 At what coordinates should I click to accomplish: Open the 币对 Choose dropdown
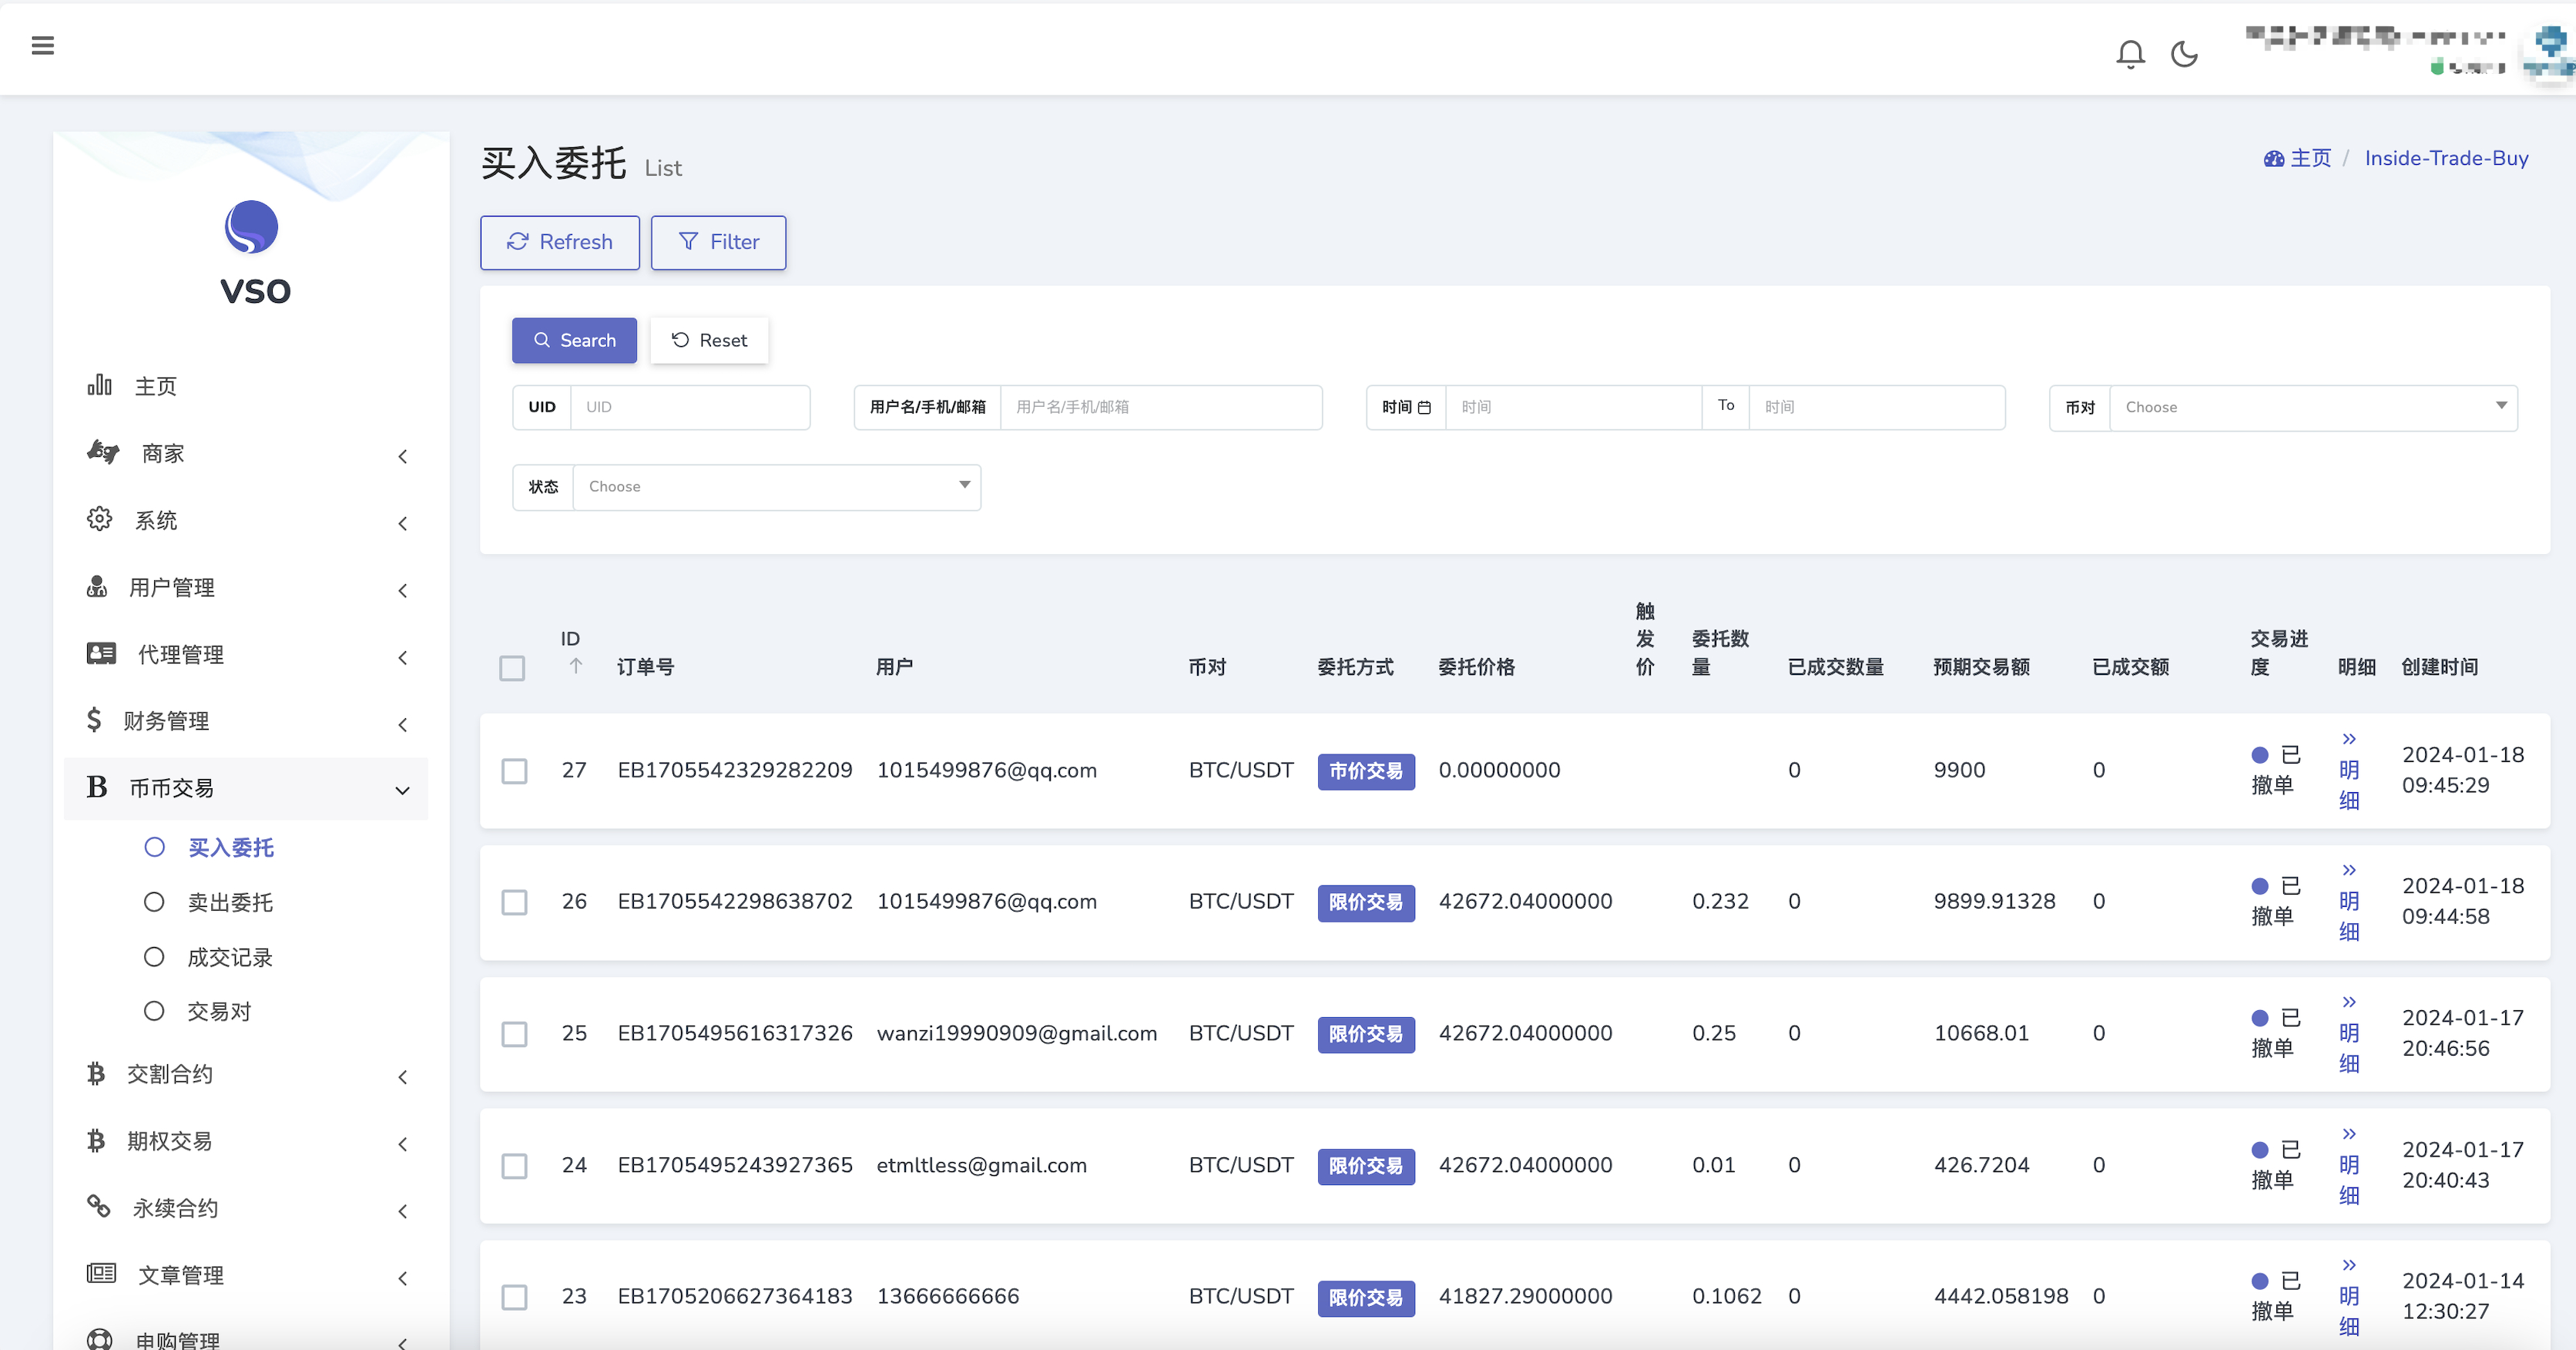point(2312,407)
